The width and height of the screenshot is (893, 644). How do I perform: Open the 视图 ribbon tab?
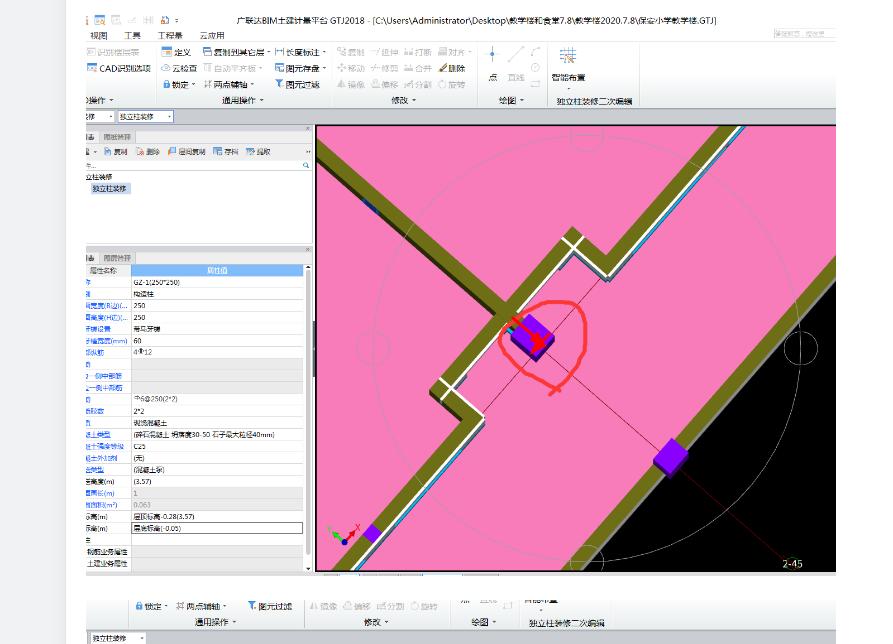pos(99,35)
